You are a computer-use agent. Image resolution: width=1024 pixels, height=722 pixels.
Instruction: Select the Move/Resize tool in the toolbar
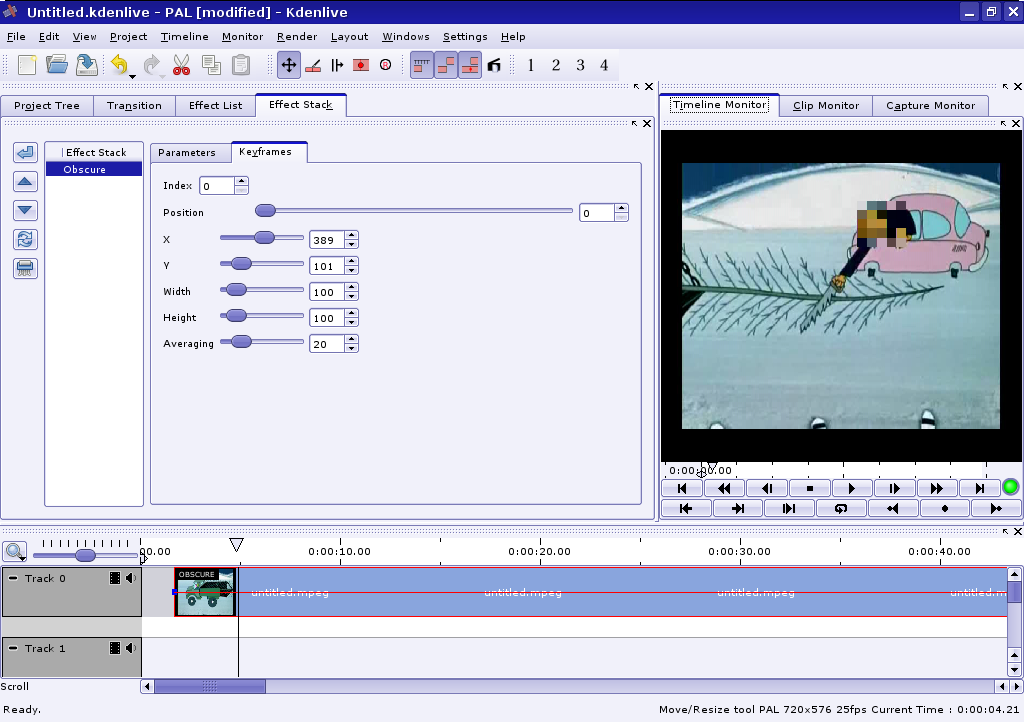tap(289, 65)
